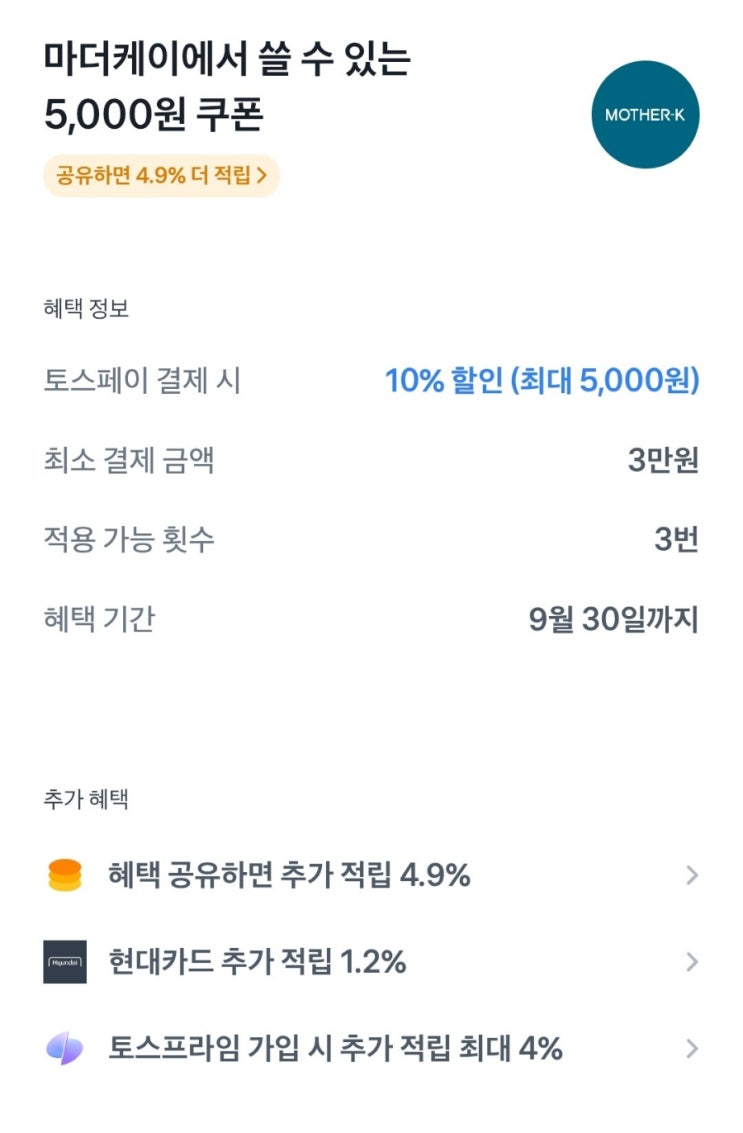Click the '토스페이 결제 시' label
This screenshot has height=1133, width=743.
(142, 381)
